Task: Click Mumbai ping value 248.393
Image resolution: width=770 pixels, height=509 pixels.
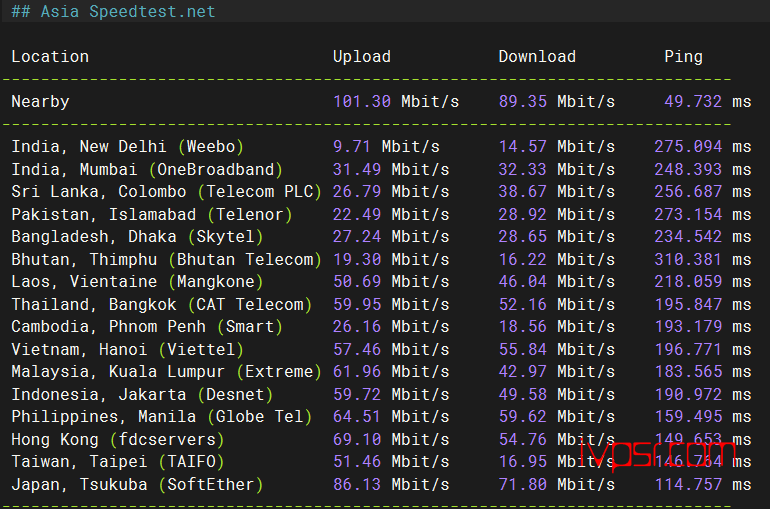Action: [688, 169]
